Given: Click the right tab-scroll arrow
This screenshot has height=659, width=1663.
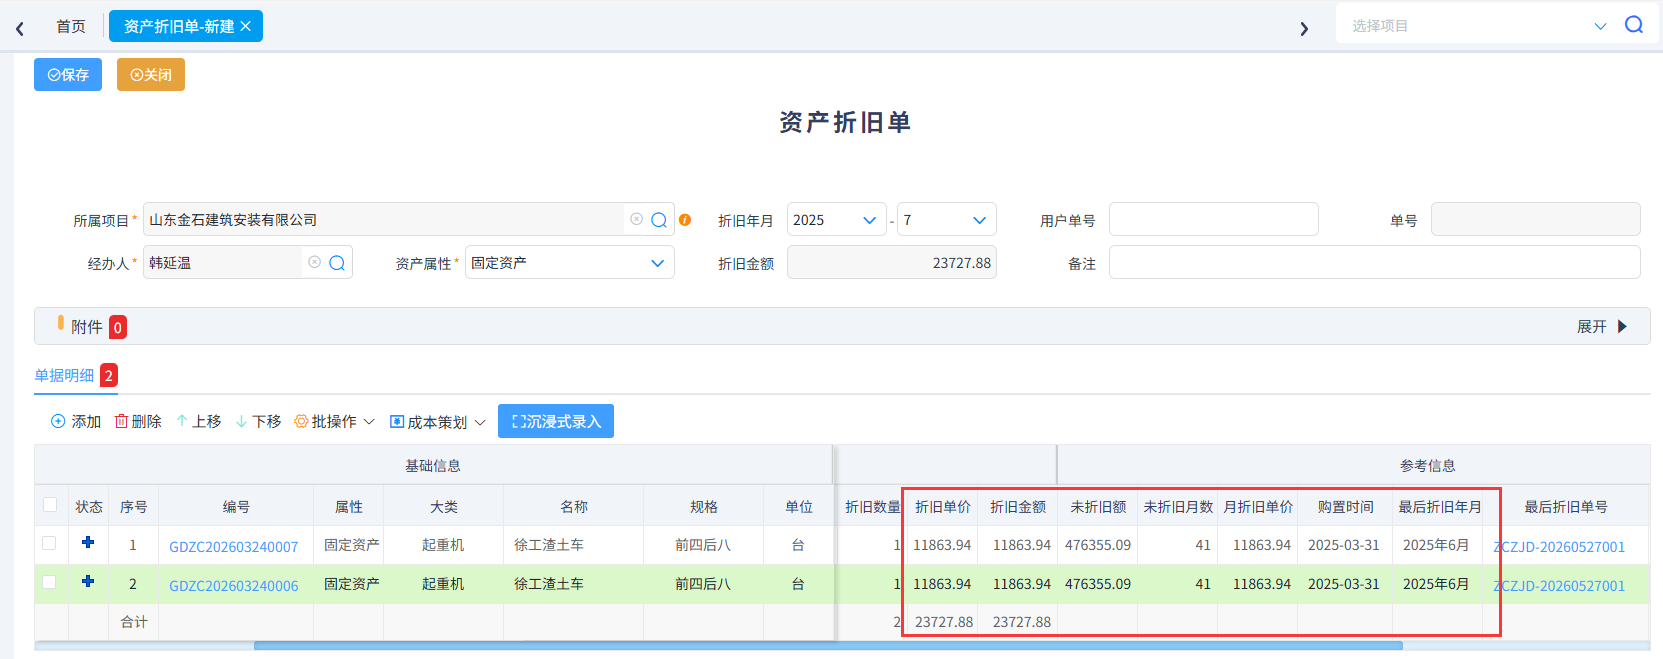Looking at the screenshot, I should tap(1304, 29).
